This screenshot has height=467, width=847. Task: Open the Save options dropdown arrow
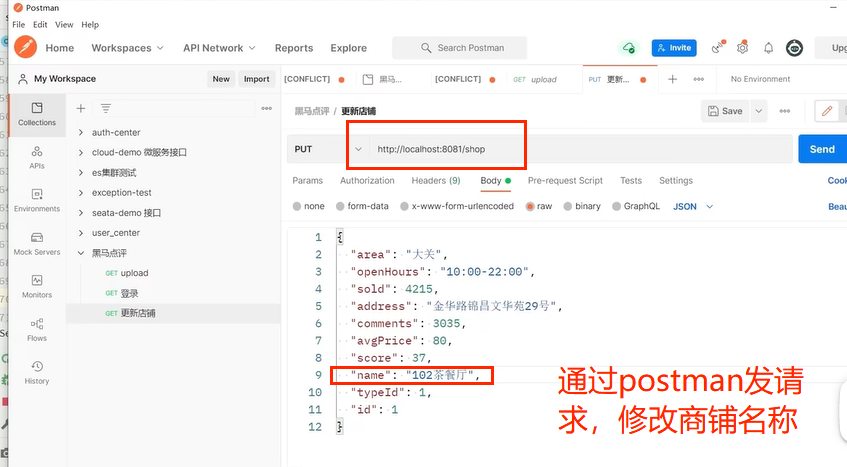(759, 111)
